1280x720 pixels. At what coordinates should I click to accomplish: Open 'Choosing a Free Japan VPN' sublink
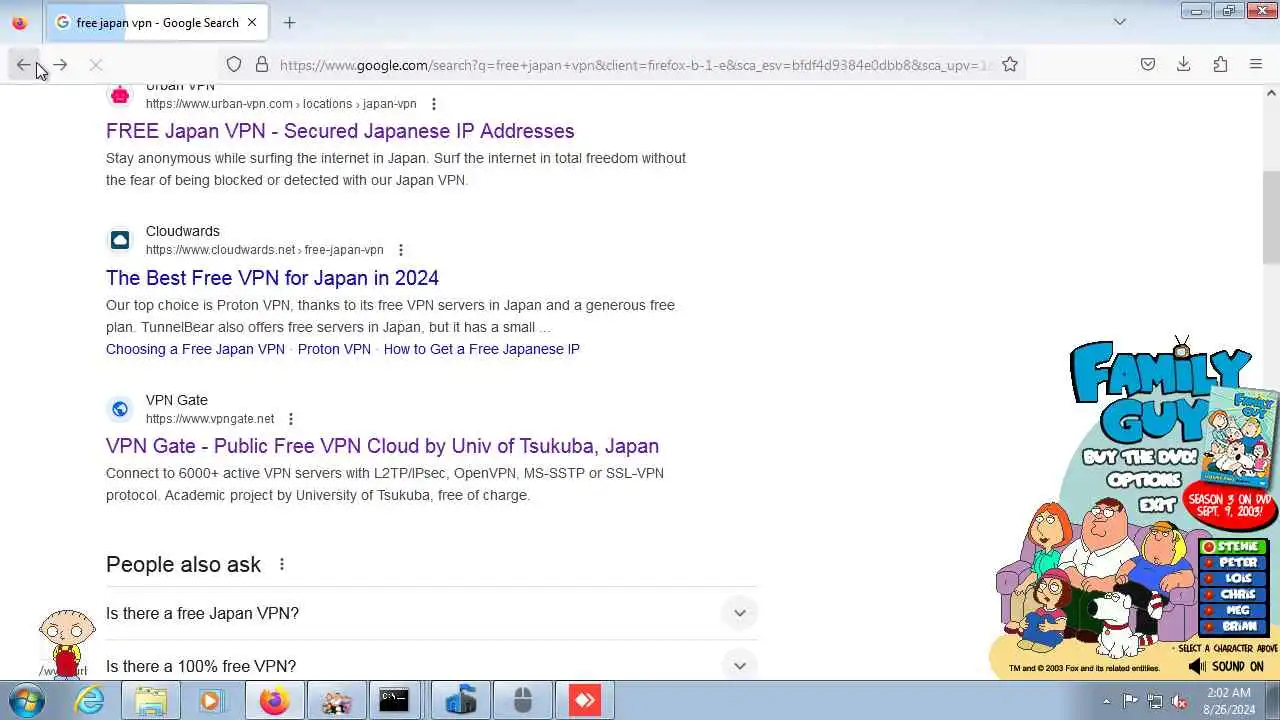195,349
